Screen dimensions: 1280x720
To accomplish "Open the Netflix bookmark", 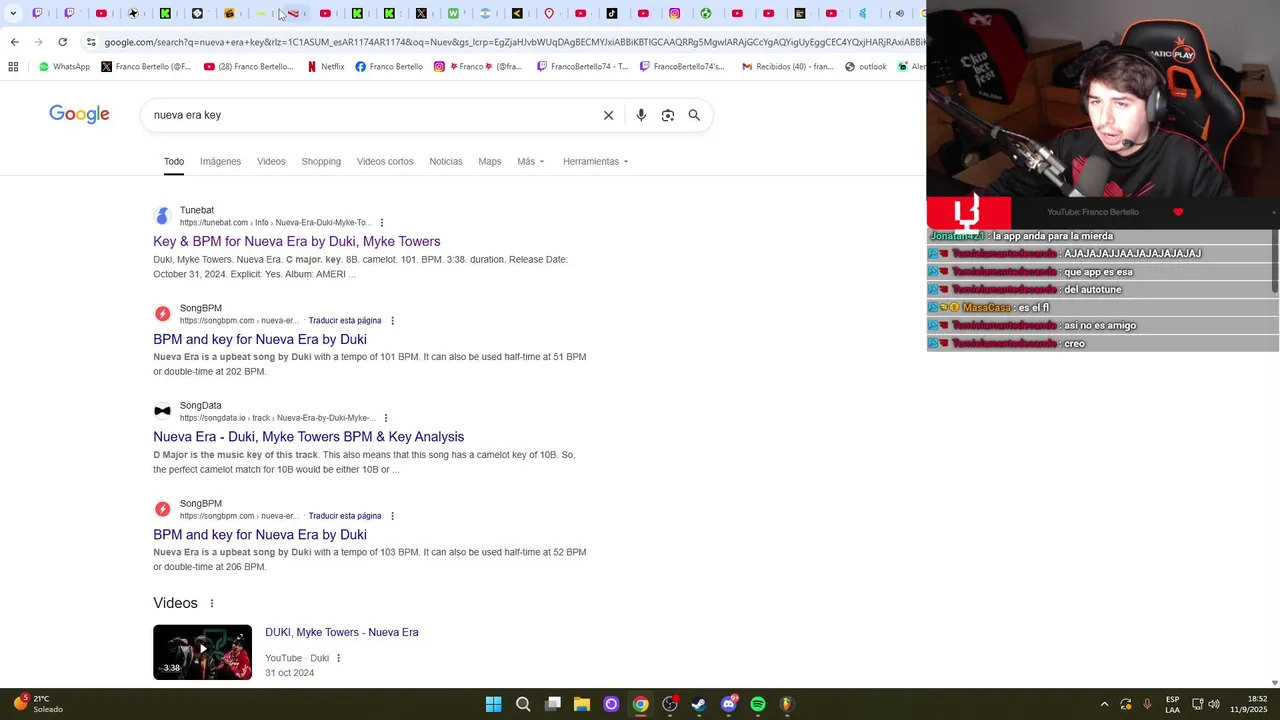I will pyautogui.click(x=326, y=67).
